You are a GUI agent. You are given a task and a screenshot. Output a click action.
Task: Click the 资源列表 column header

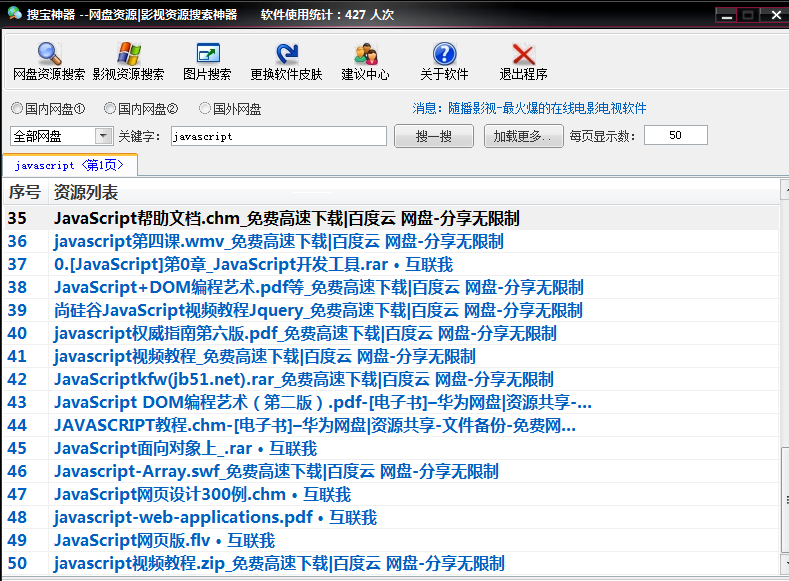(x=86, y=192)
